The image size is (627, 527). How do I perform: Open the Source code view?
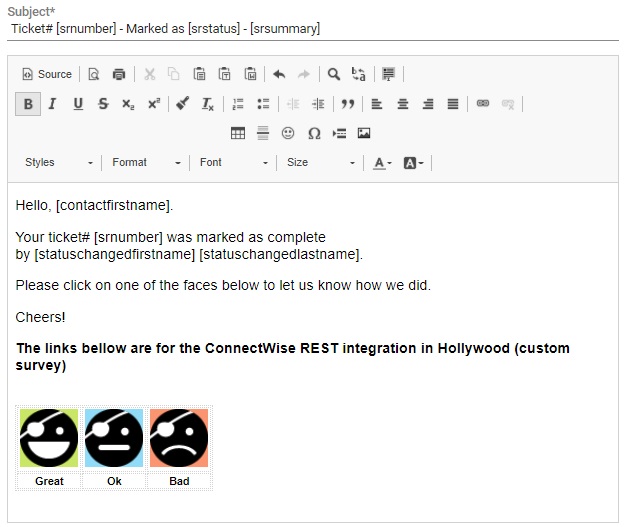47,74
